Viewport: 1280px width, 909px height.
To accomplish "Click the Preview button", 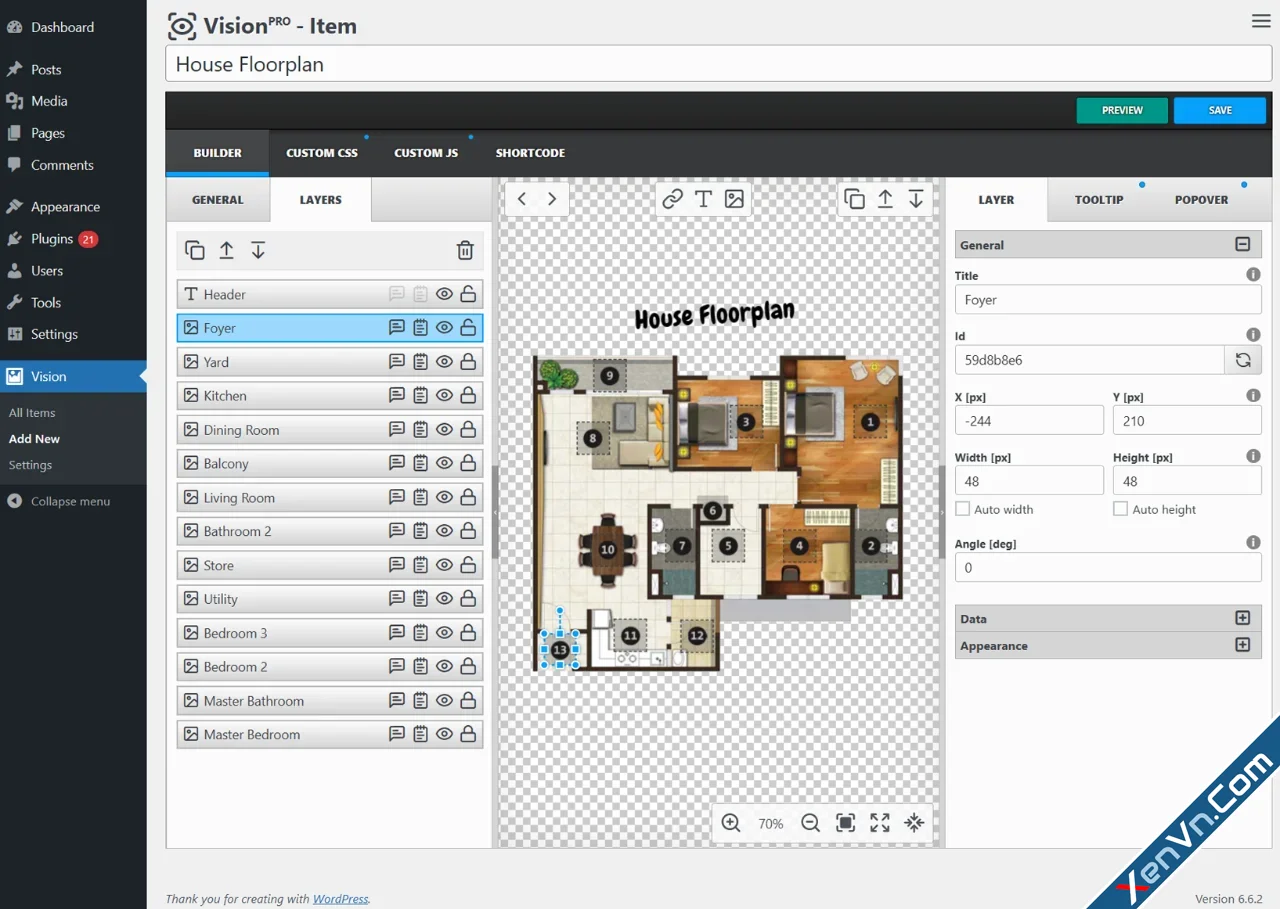I will click(x=1122, y=110).
